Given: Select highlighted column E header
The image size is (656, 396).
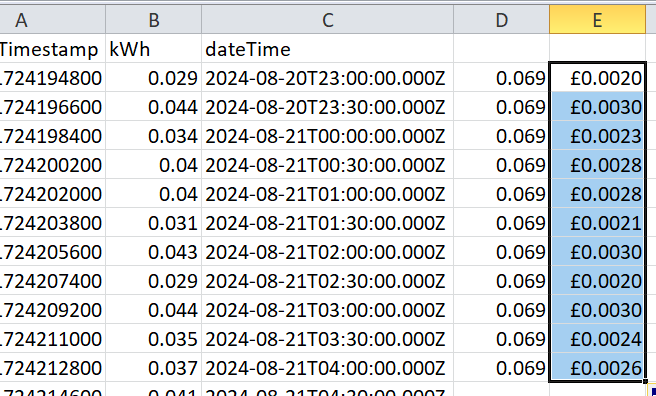Looking at the screenshot, I should click(x=597, y=20).
